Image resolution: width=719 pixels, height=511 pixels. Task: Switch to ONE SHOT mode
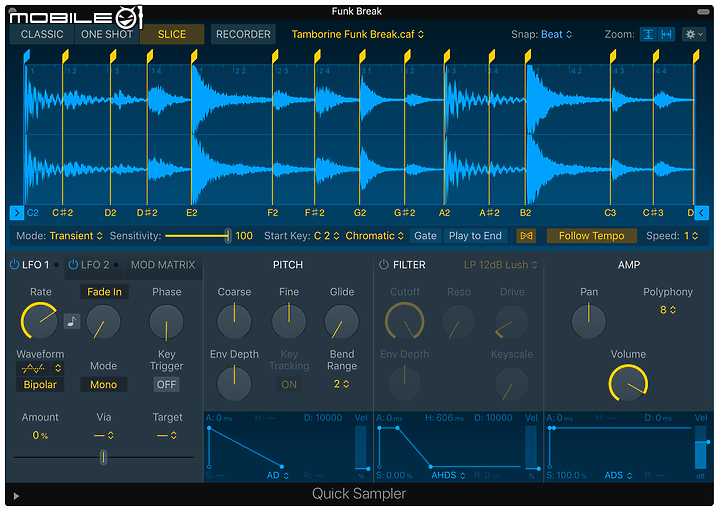tap(106, 34)
